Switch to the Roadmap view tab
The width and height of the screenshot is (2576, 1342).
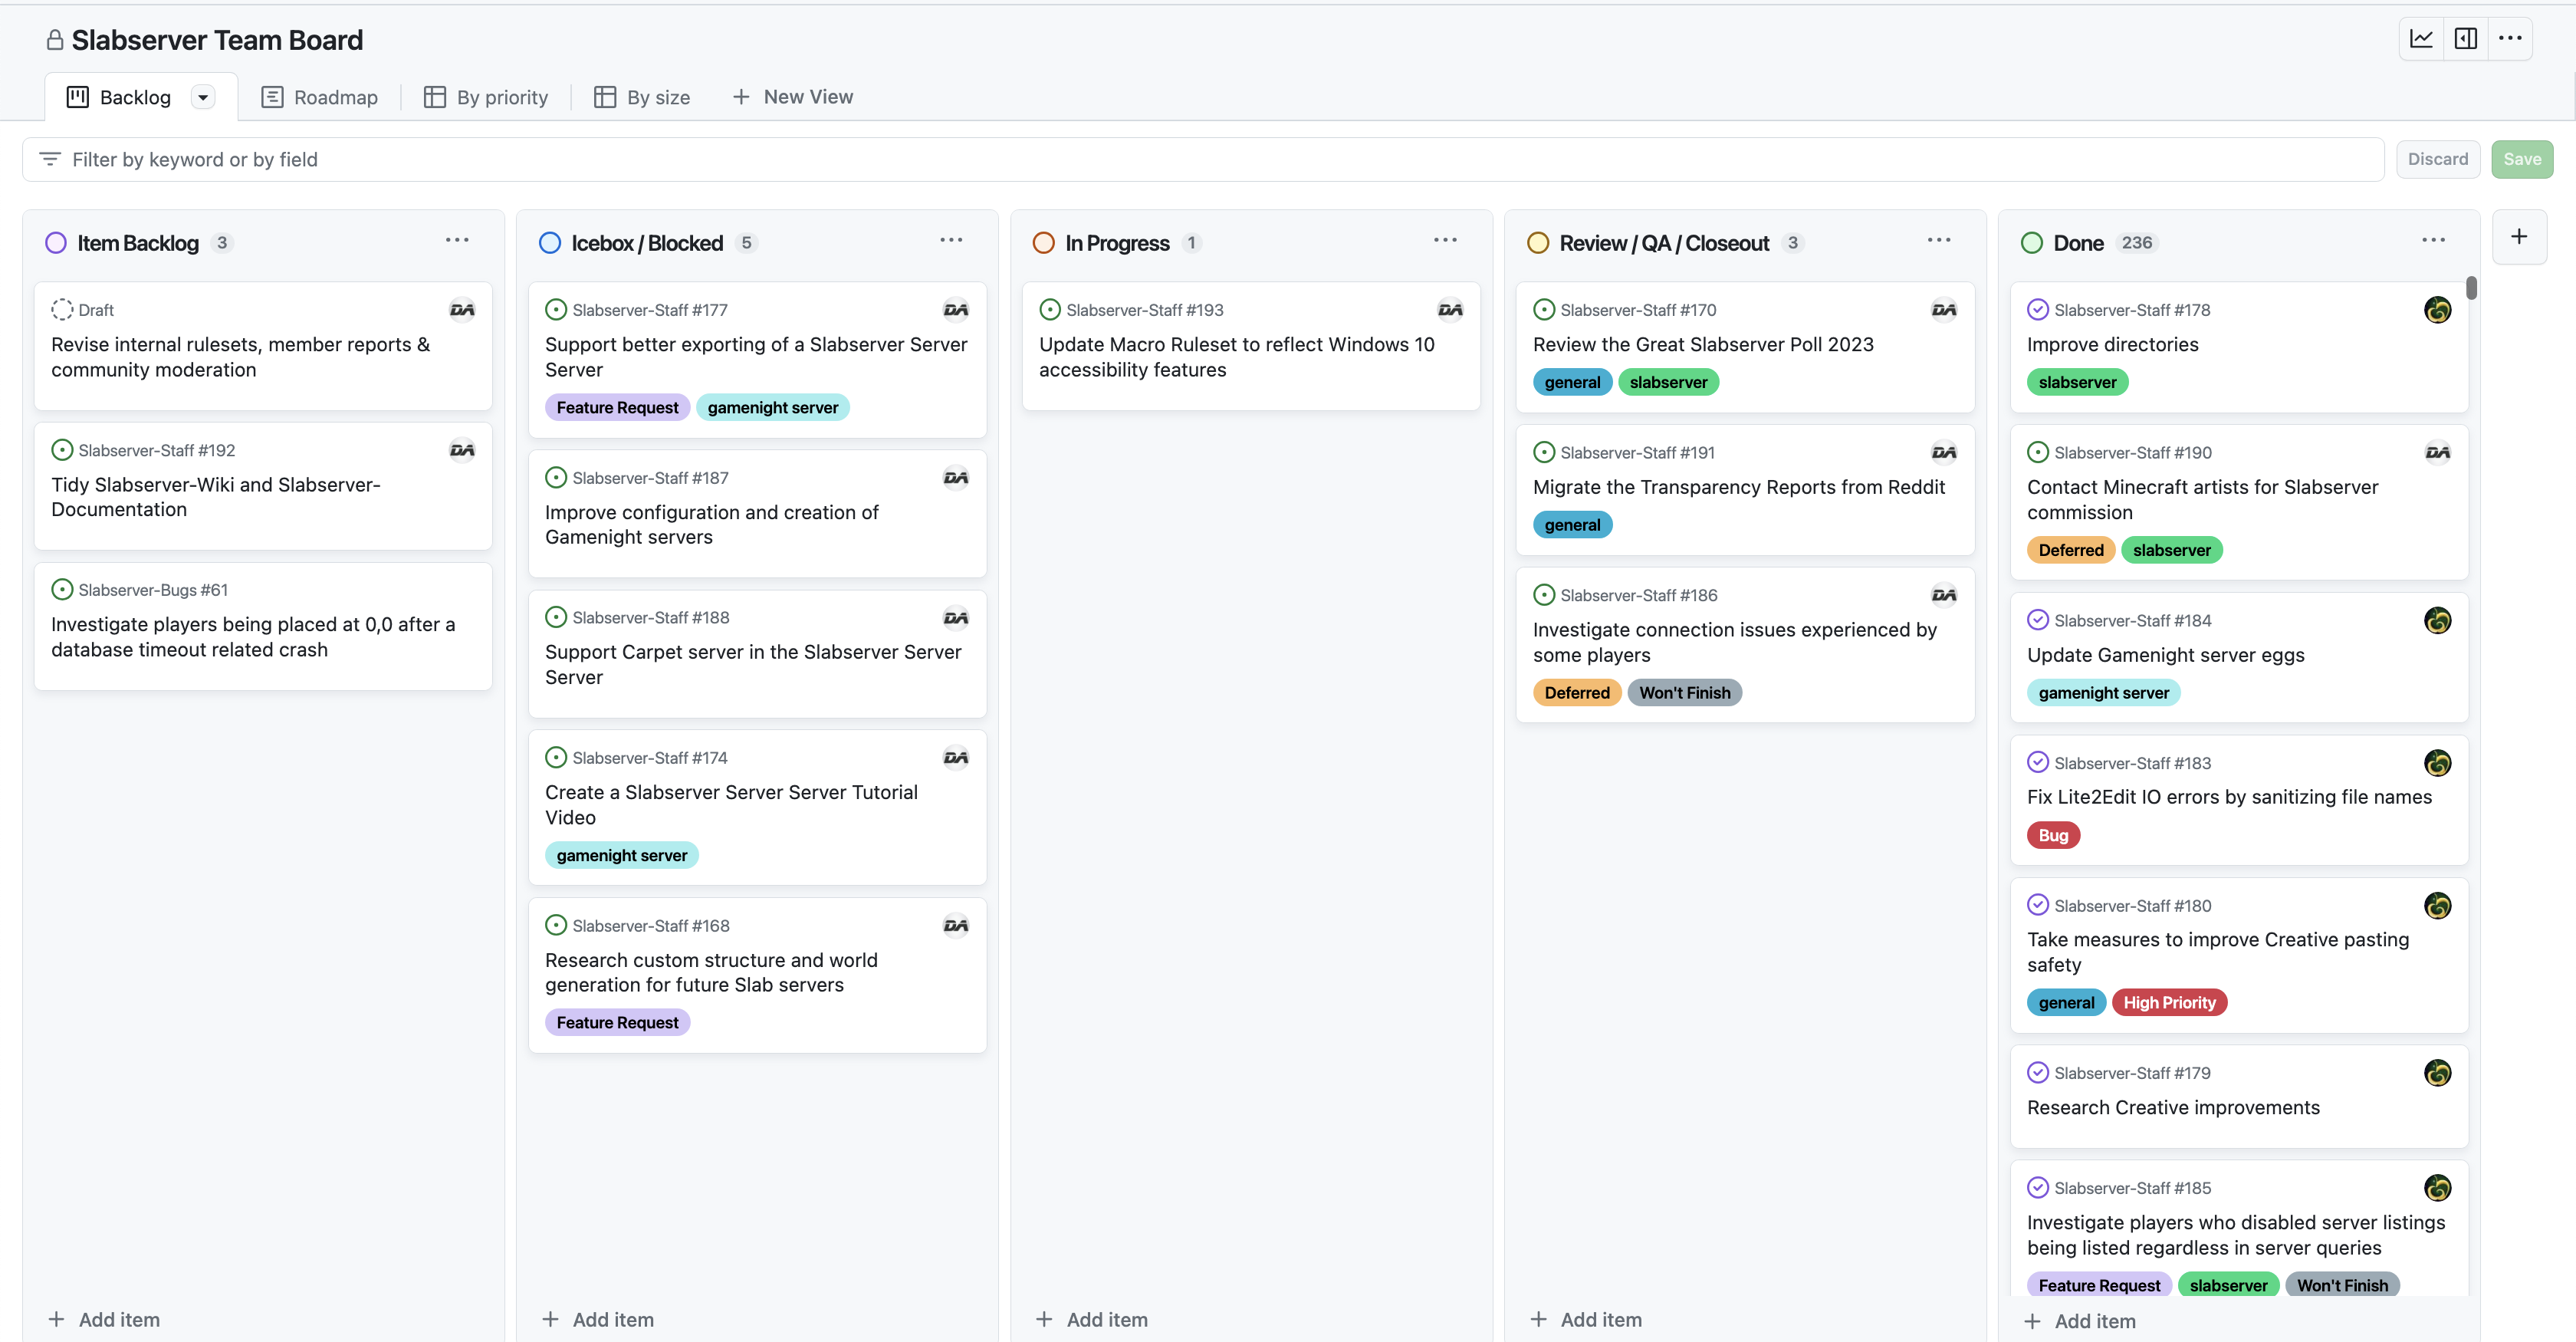[320, 97]
